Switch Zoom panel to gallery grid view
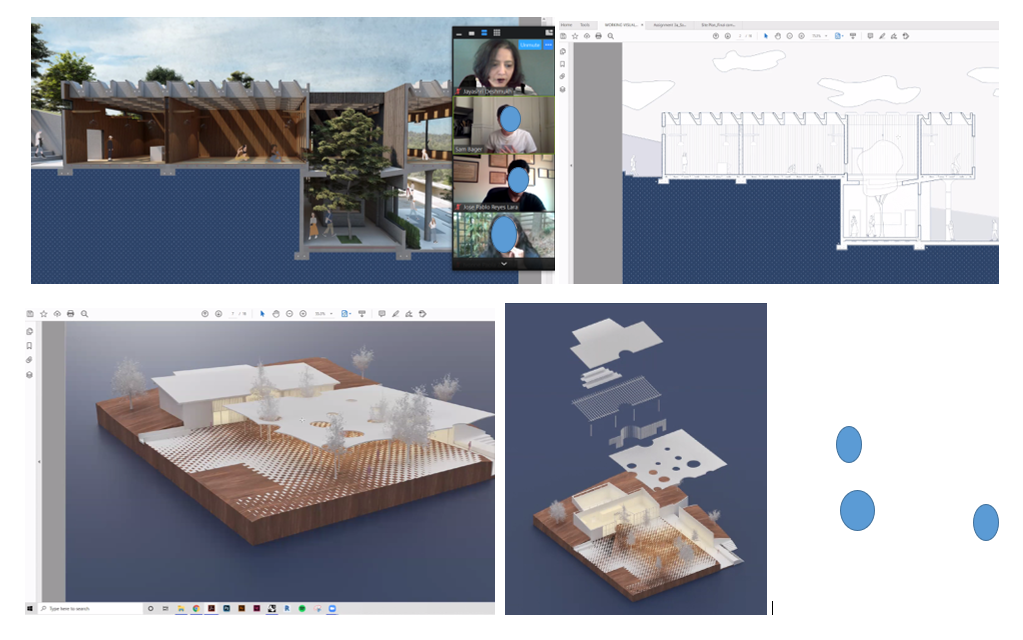The width and height of the screenshot is (1023, 640). point(496,33)
